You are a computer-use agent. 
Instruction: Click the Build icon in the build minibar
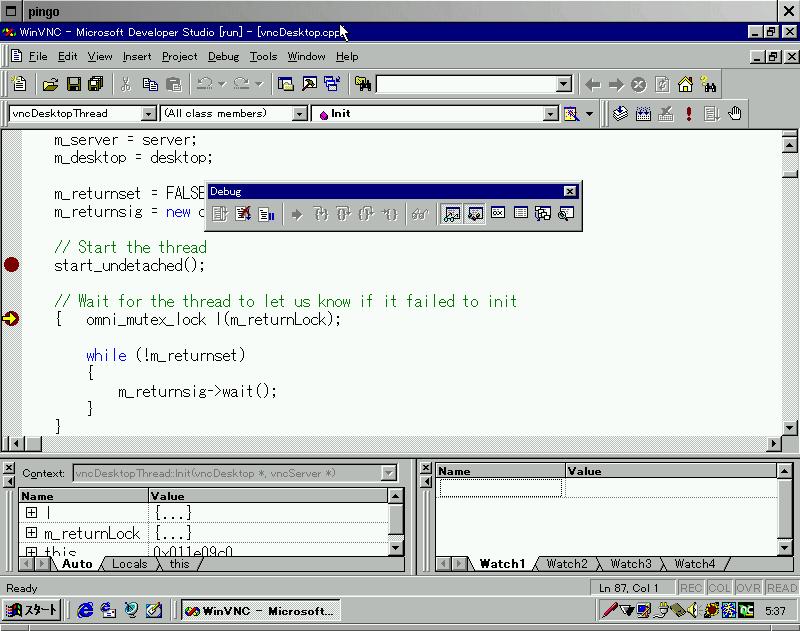pos(643,113)
